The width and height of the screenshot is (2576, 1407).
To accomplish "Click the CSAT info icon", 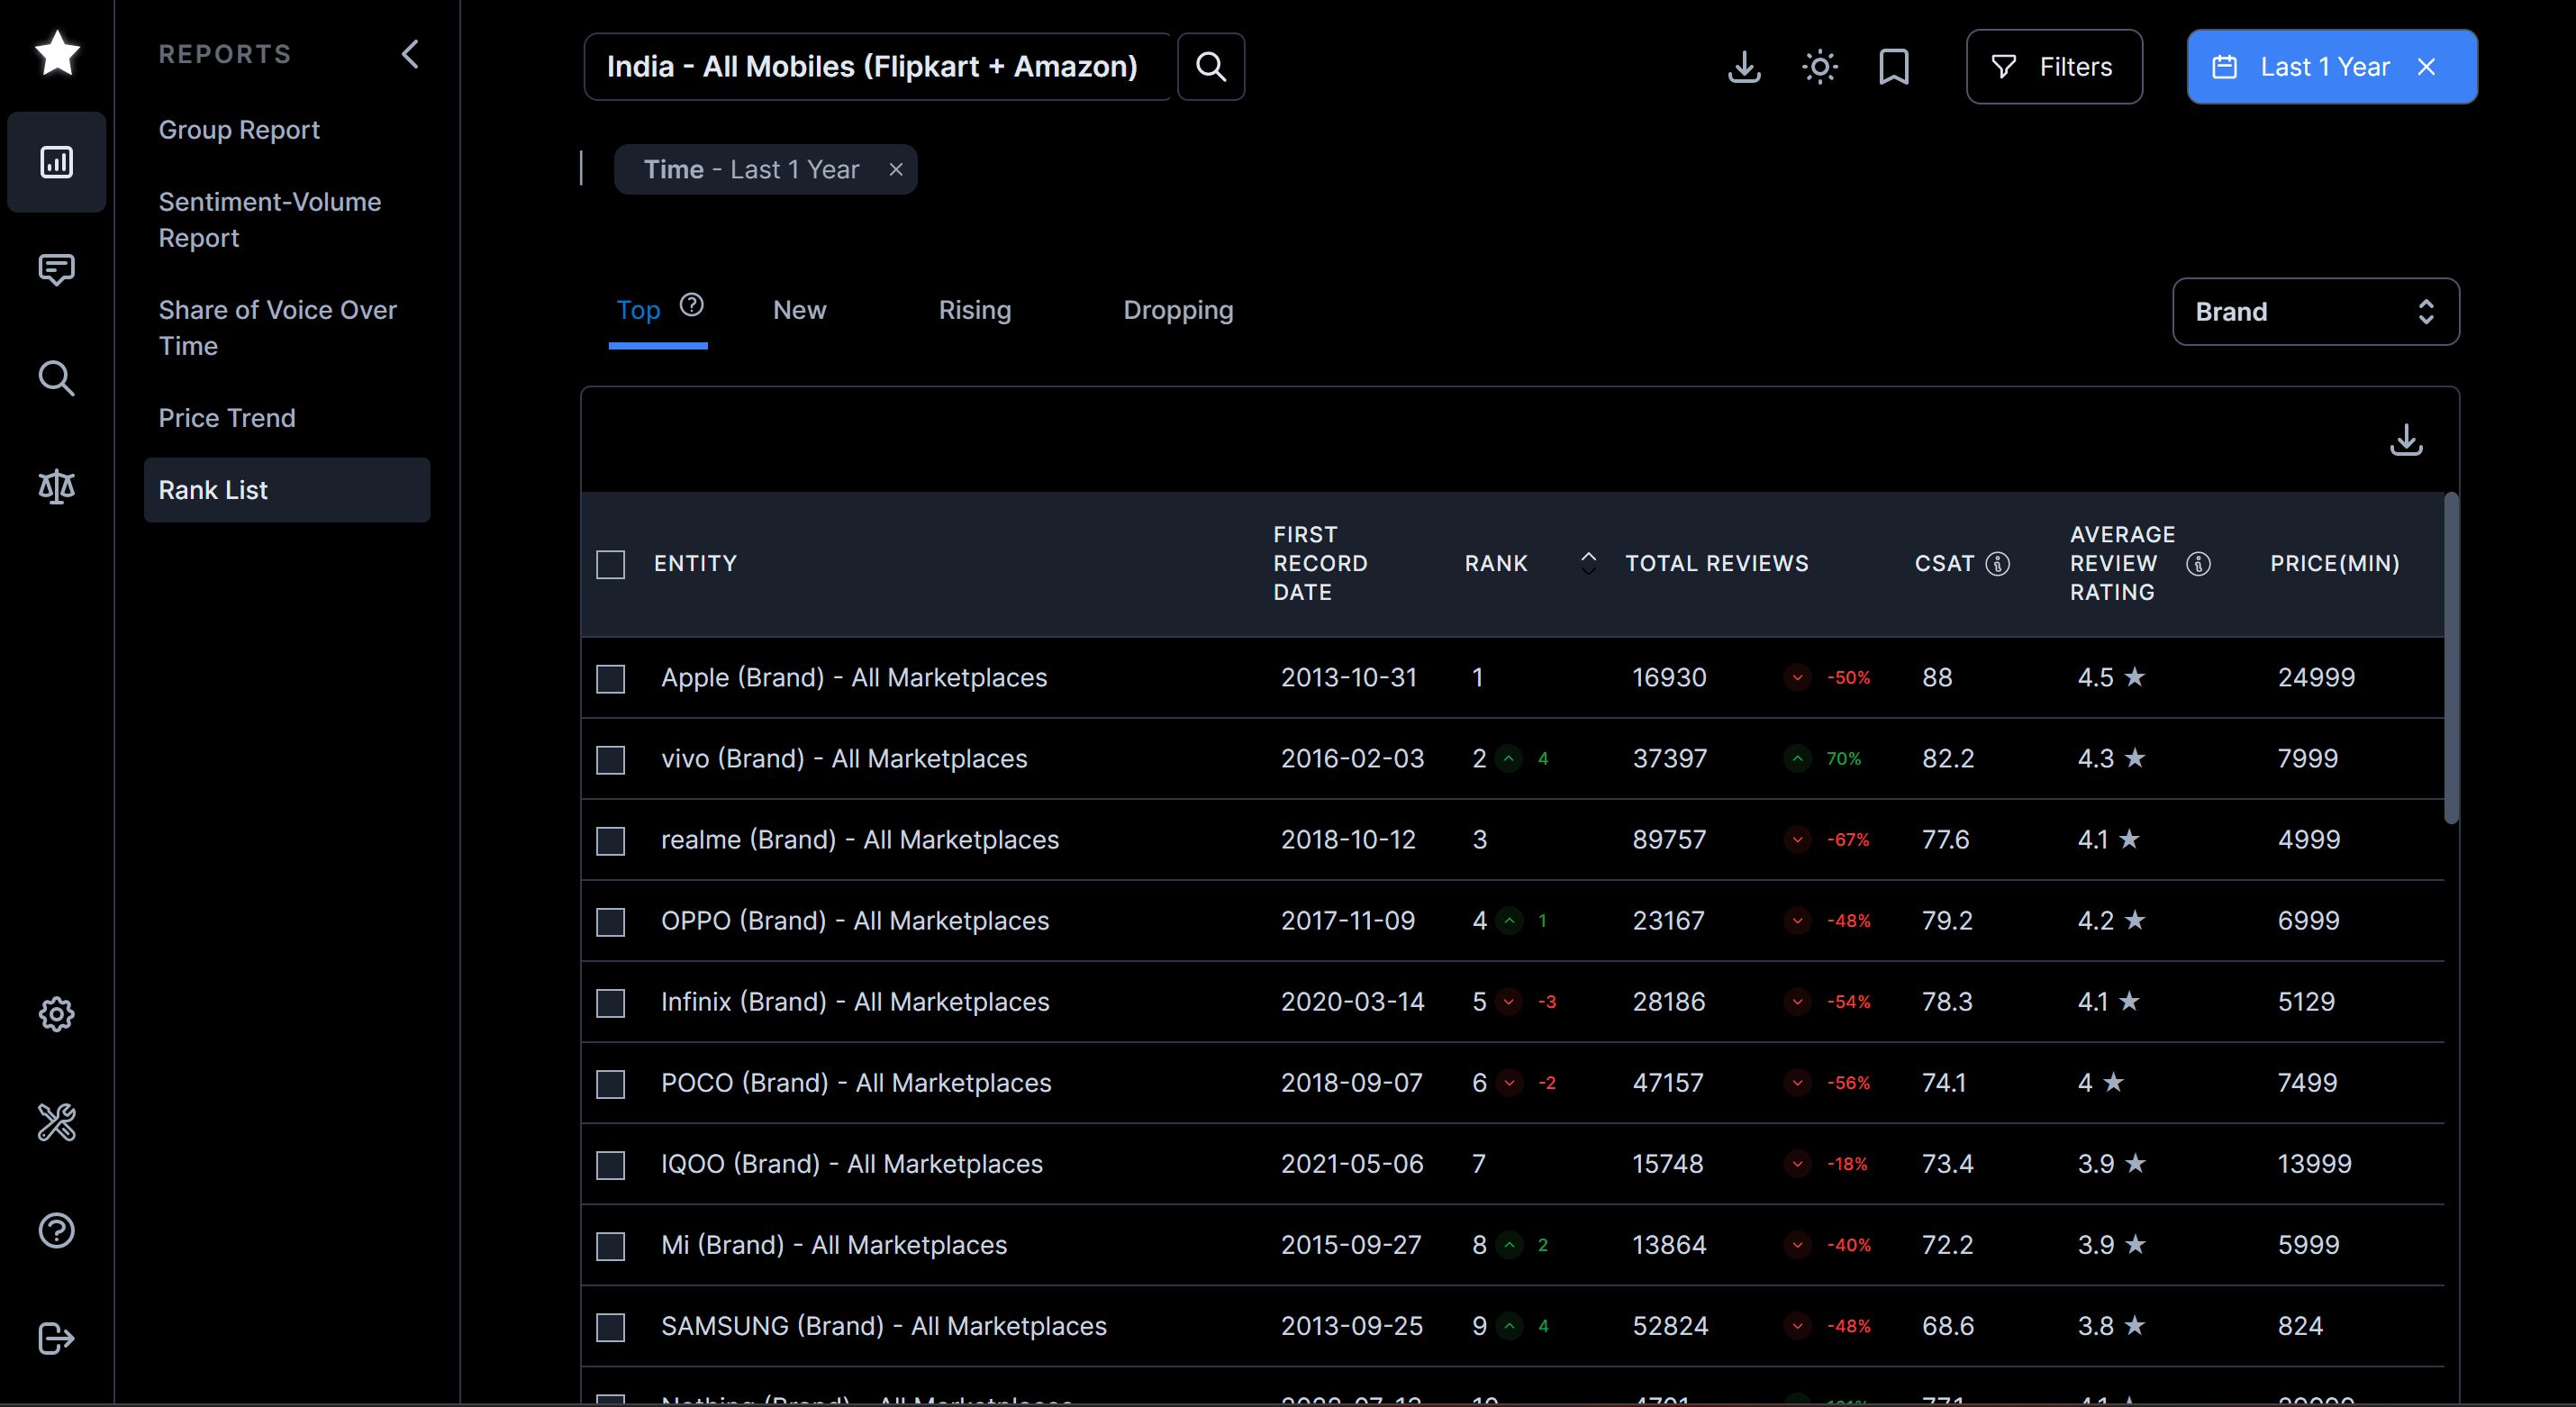I will (x=1998, y=564).
